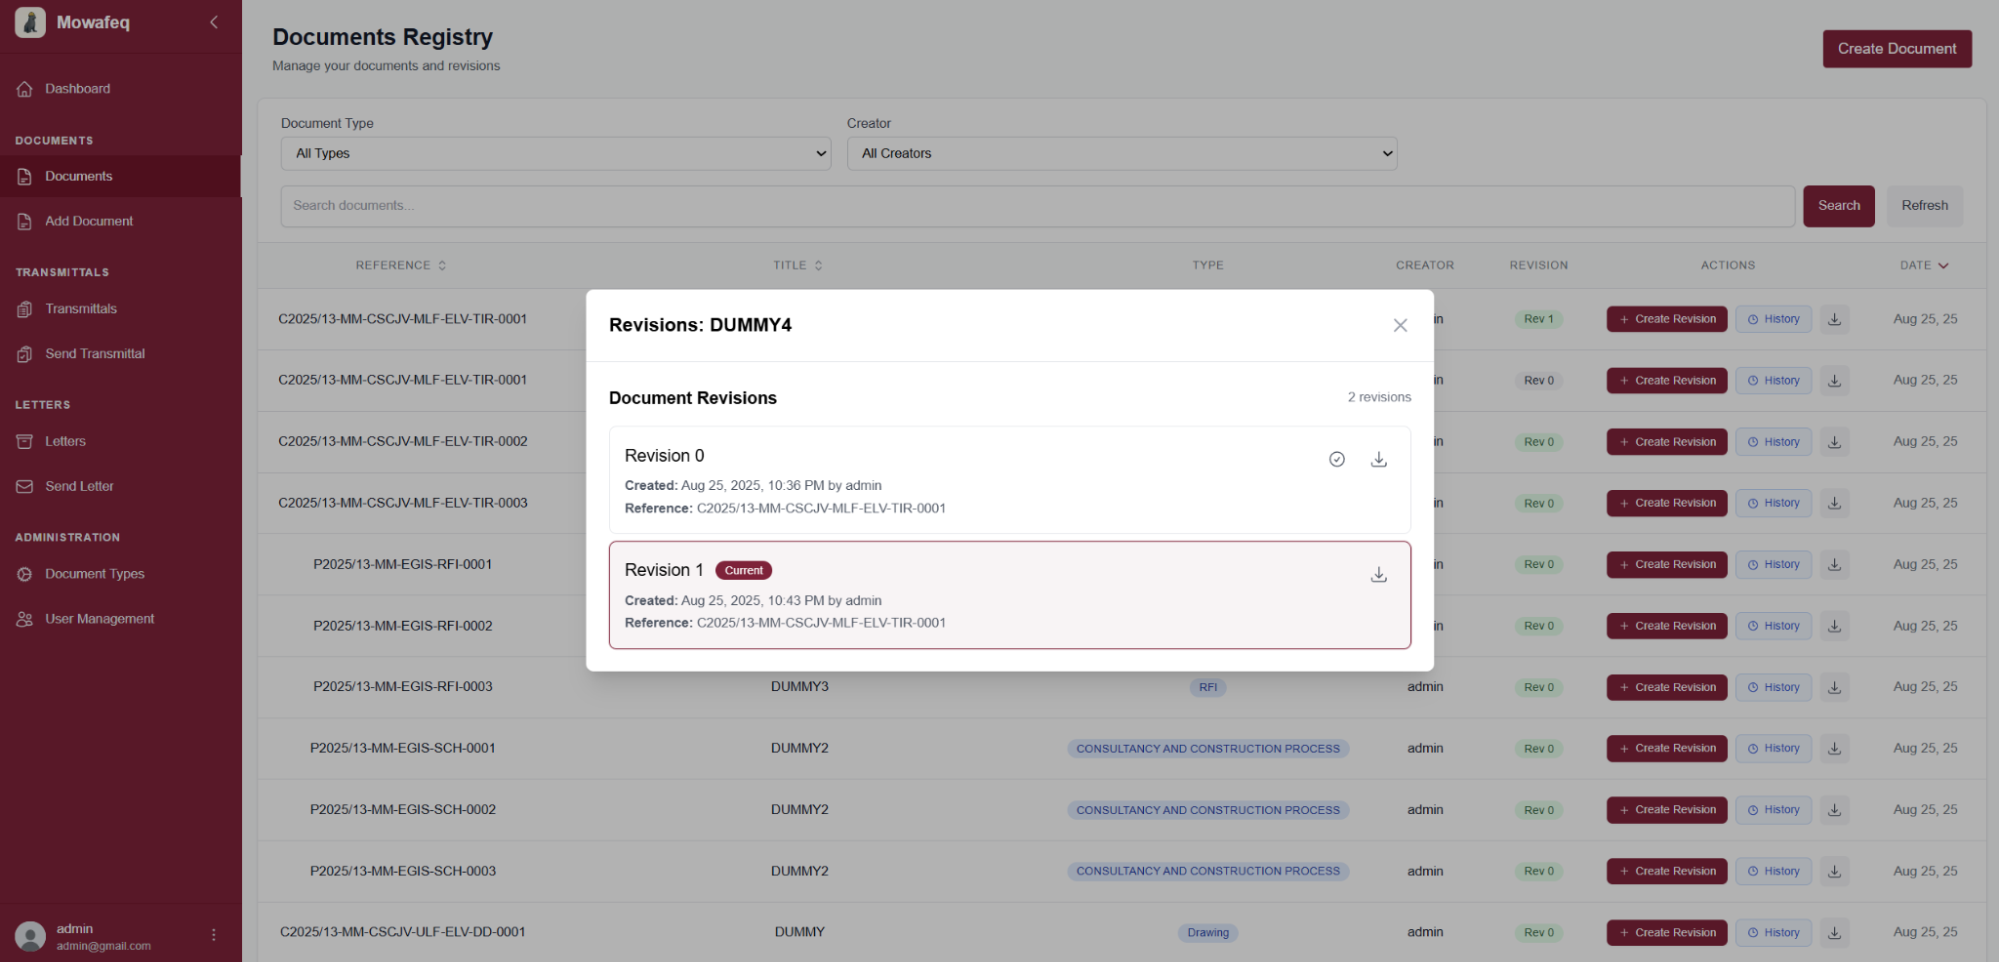Click the Mowafeq logo icon
Image resolution: width=1999 pixels, height=963 pixels.
(30, 22)
